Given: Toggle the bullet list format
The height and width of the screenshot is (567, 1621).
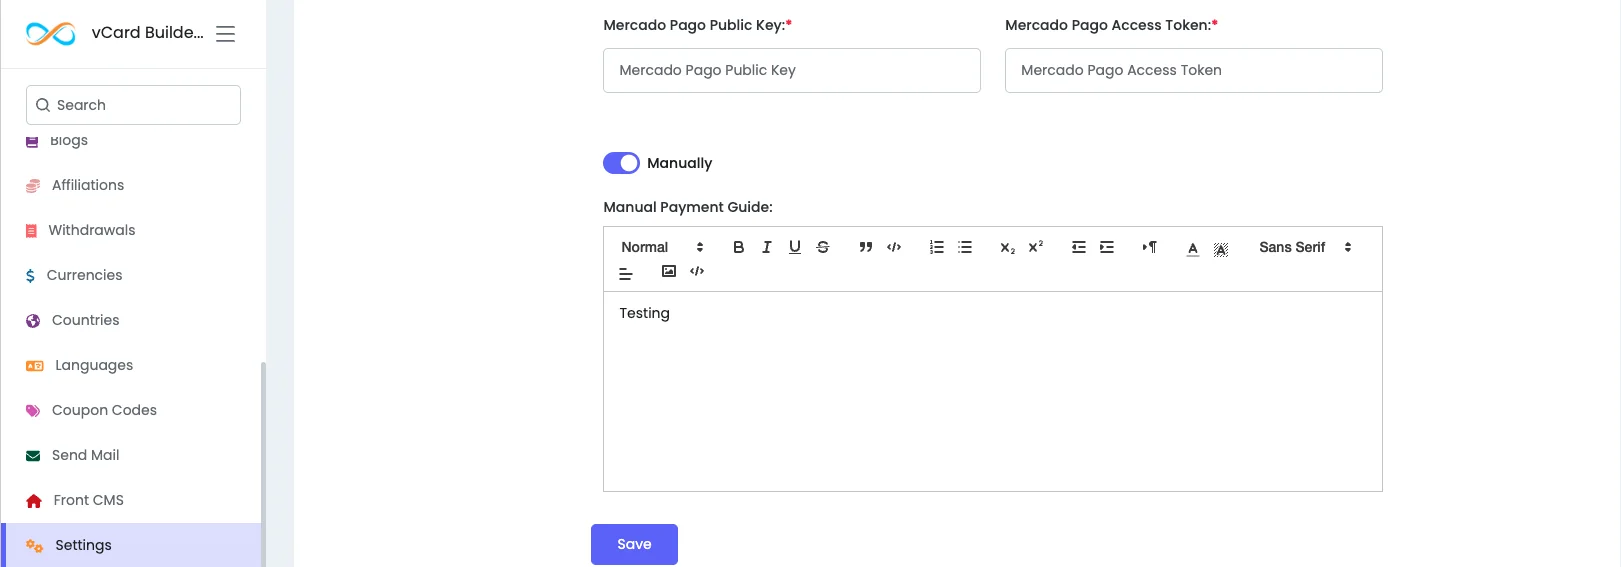Looking at the screenshot, I should coord(964,247).
